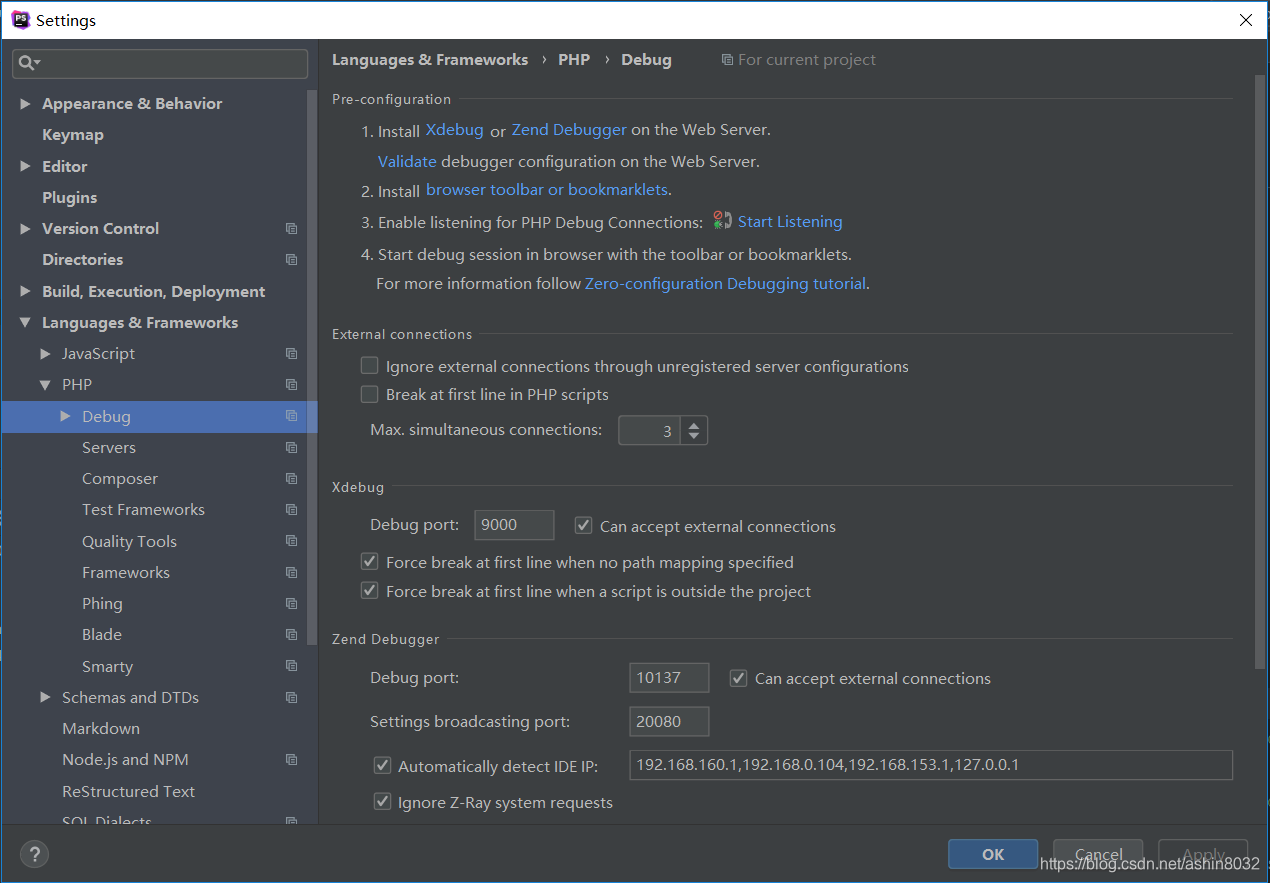The image size is (1270, 883).
Task: Click project-level icon next to Servers
Action: coord(291,448)
